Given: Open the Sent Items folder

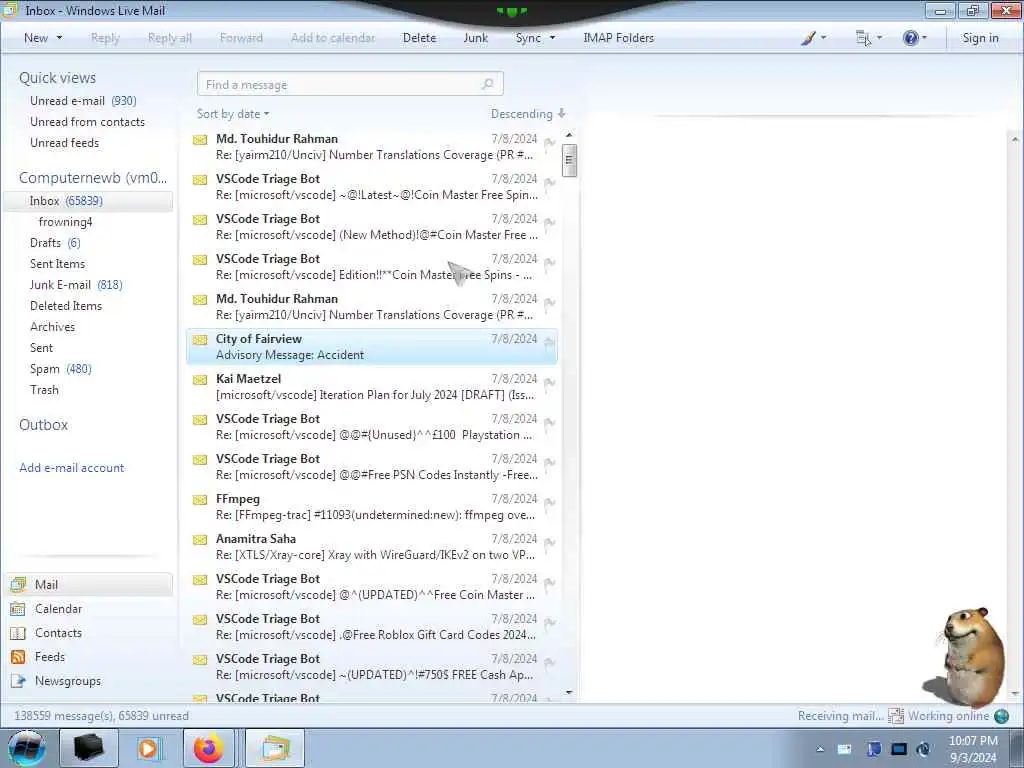Looking at the screenshot, I should pos(57,264).
